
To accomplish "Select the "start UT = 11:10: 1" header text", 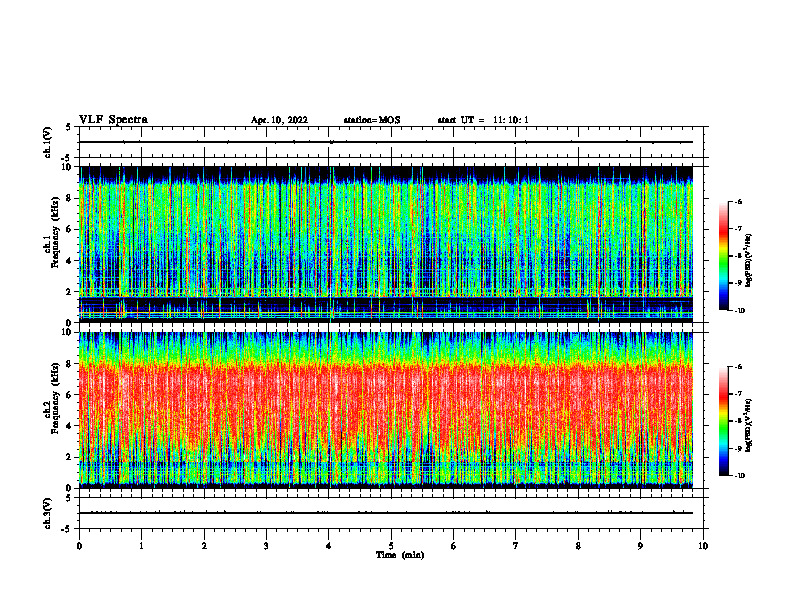I will click(x=483, y=120).
